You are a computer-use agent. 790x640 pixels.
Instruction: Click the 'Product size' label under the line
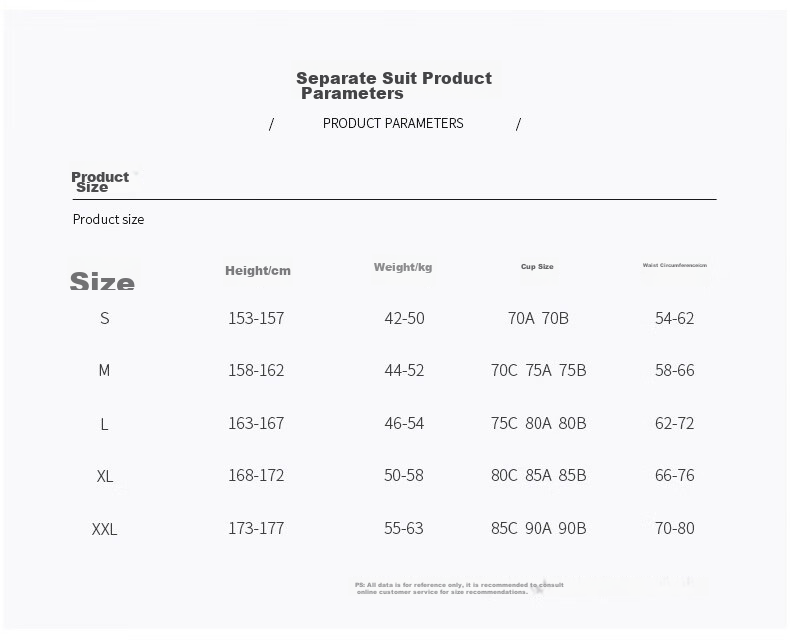[x=108, y=219]
